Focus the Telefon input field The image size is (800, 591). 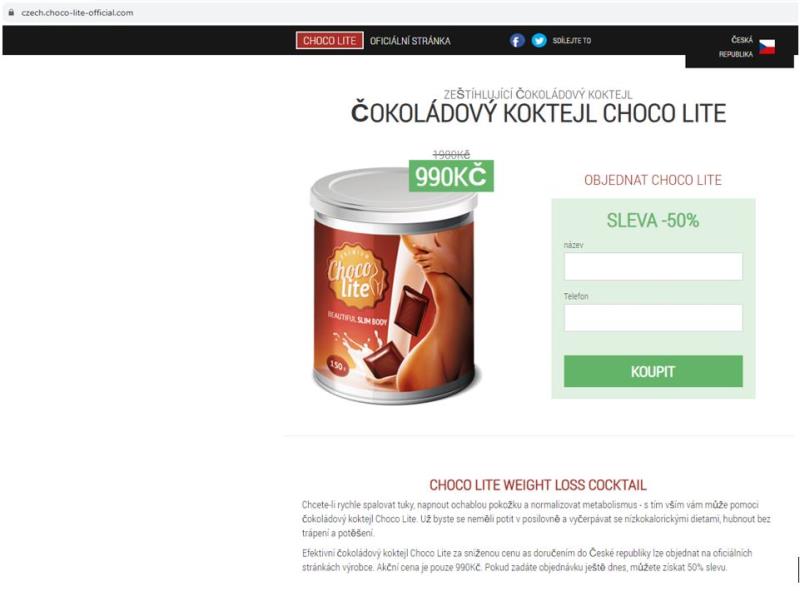tap(653, 317)
